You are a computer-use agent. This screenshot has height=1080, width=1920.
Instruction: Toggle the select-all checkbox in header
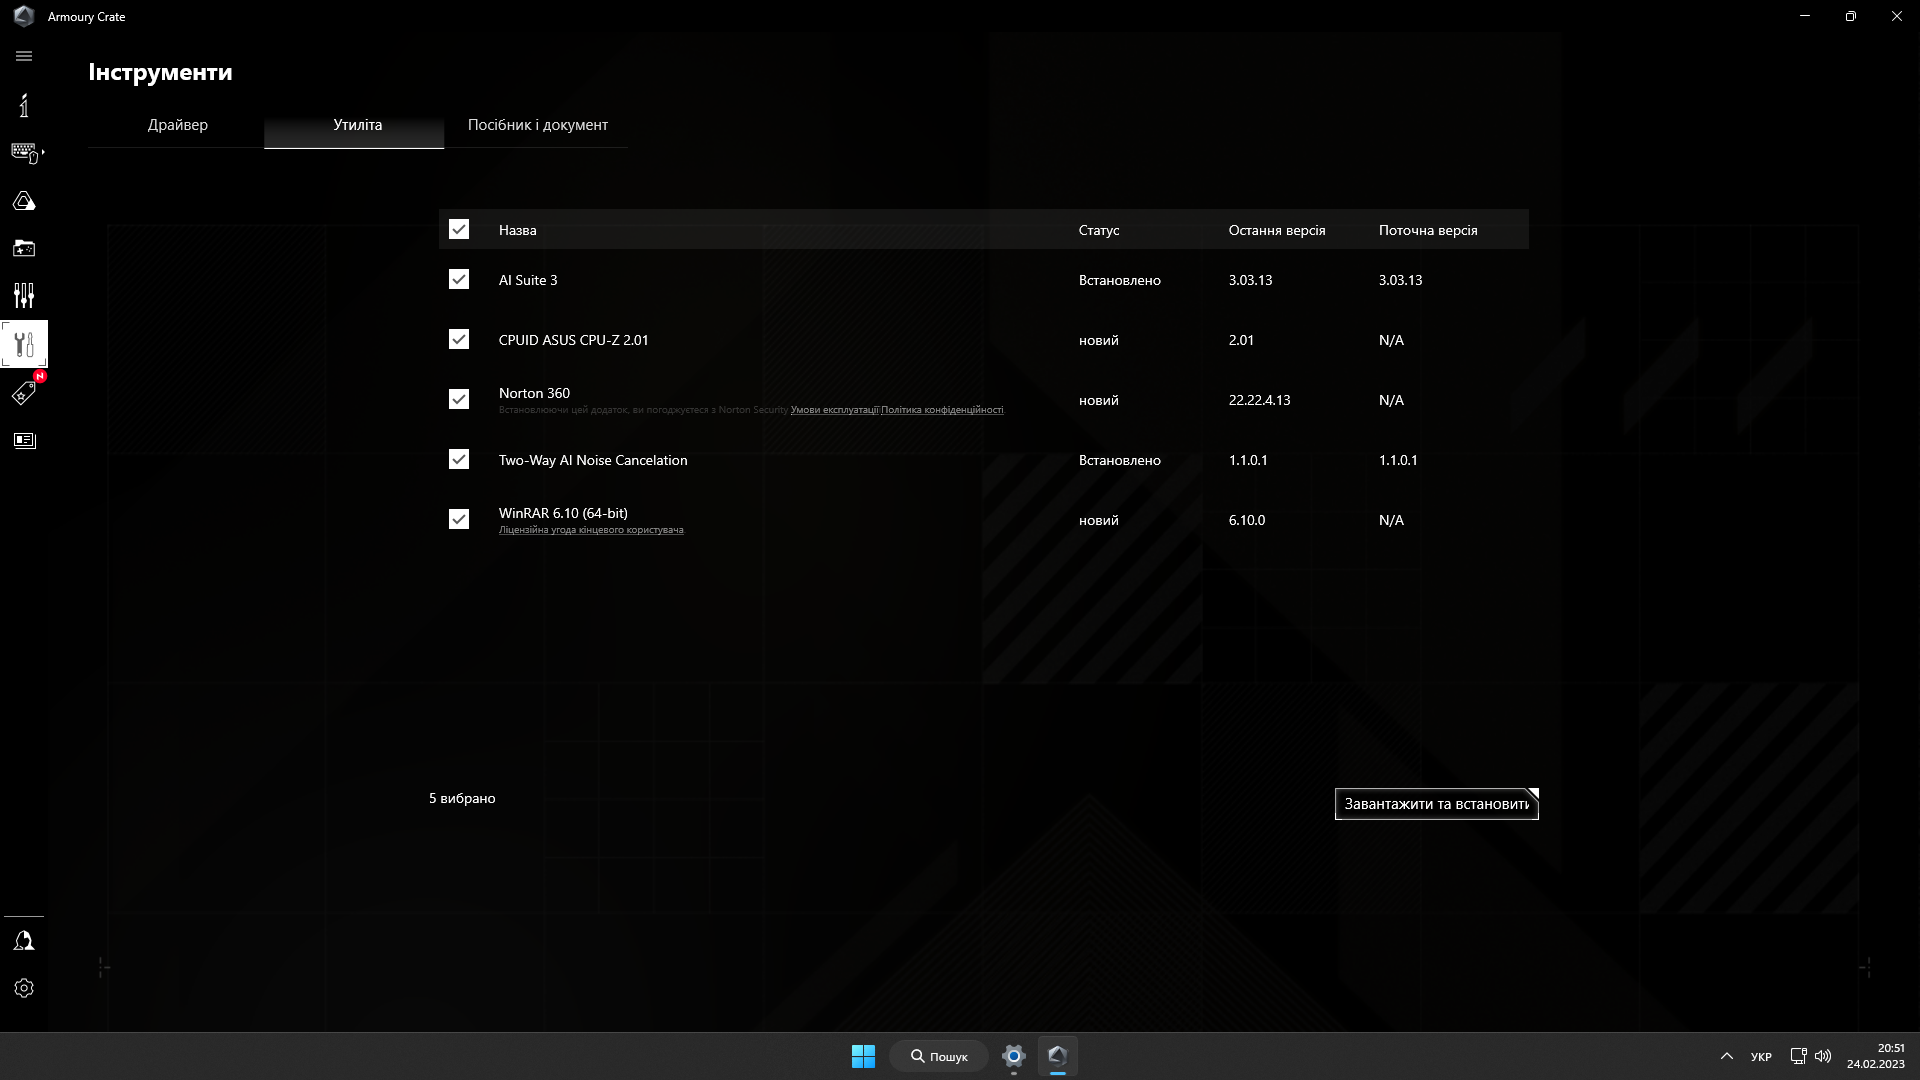pyautogui.click(x=459, y=230)
